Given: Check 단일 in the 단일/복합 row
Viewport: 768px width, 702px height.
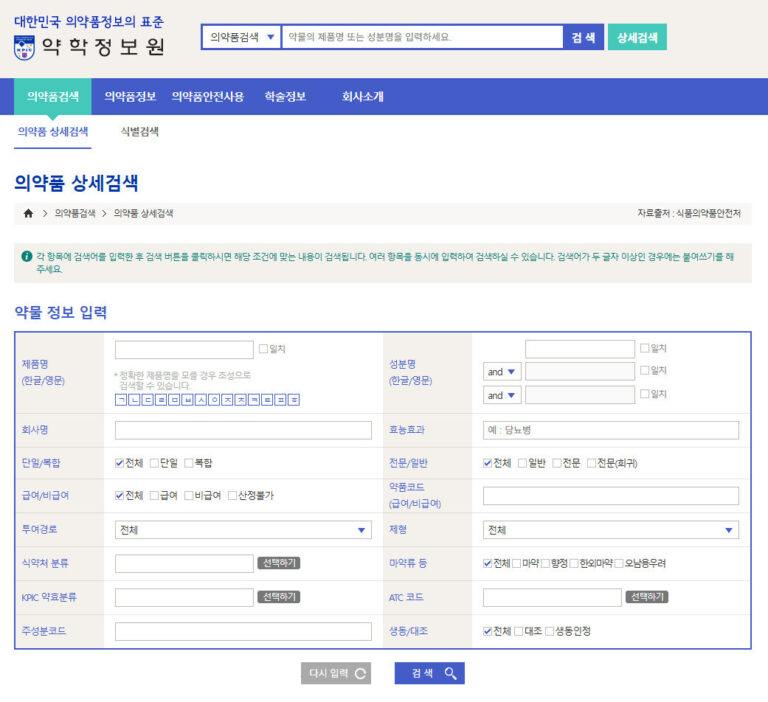Looking at the screenshot, I should tap(154, 463).
